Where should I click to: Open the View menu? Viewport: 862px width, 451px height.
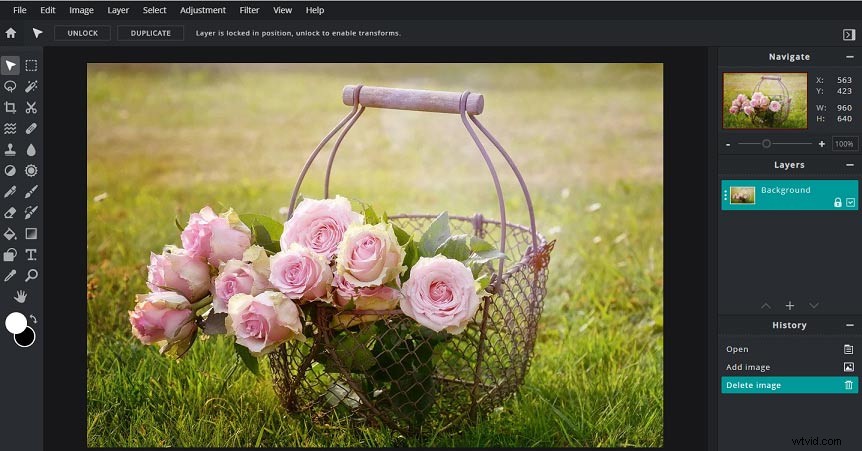point(283,10)
